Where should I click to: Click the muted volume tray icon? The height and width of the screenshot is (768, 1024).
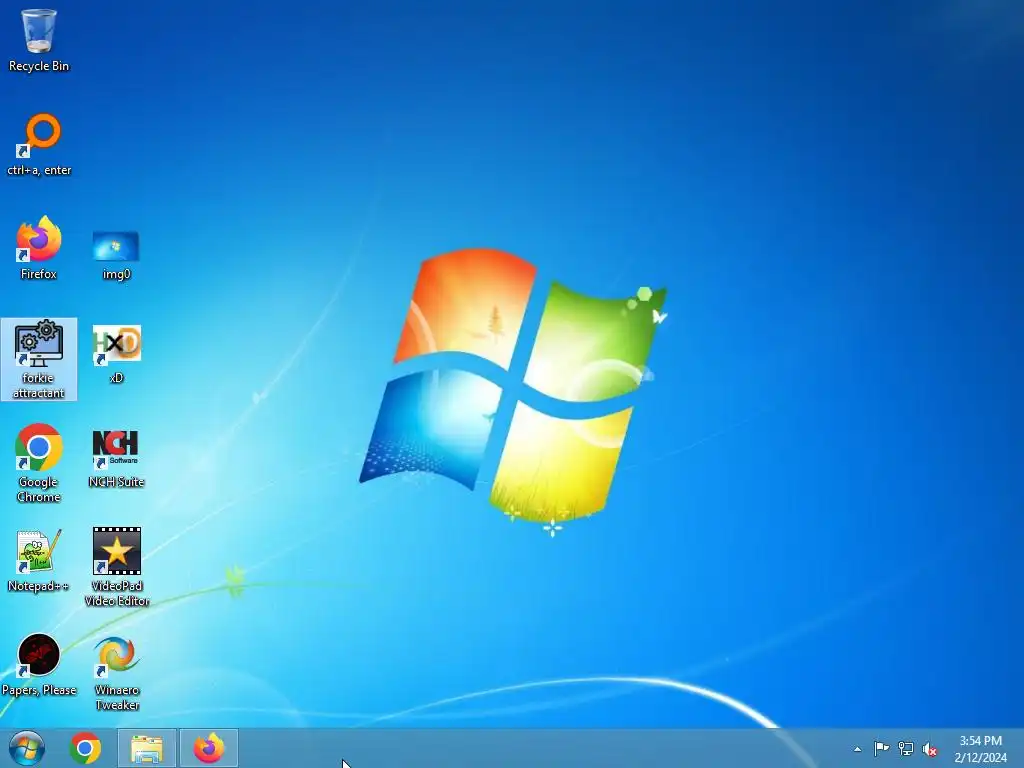[x=929, y=749]
